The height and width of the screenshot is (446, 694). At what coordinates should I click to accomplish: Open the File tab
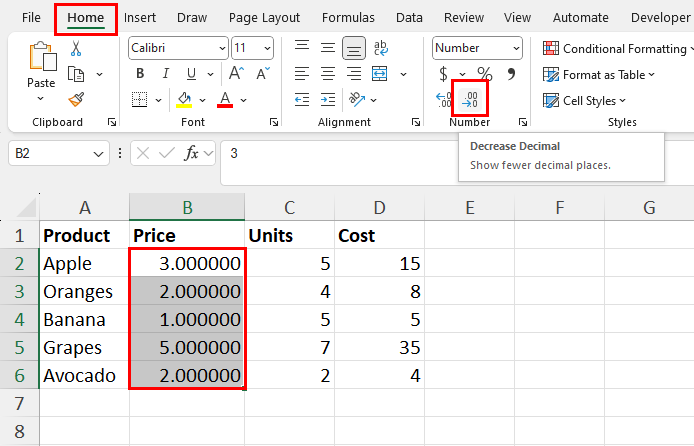tap(31, 18)
